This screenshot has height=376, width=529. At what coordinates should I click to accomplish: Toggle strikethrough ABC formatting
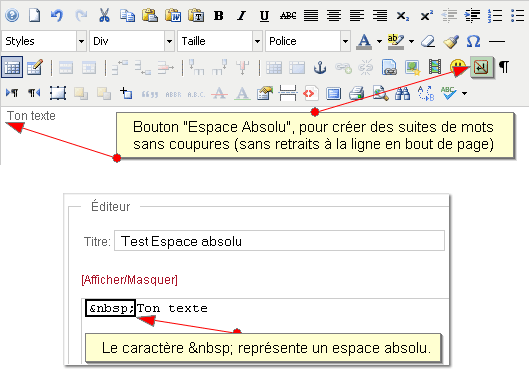288,16
